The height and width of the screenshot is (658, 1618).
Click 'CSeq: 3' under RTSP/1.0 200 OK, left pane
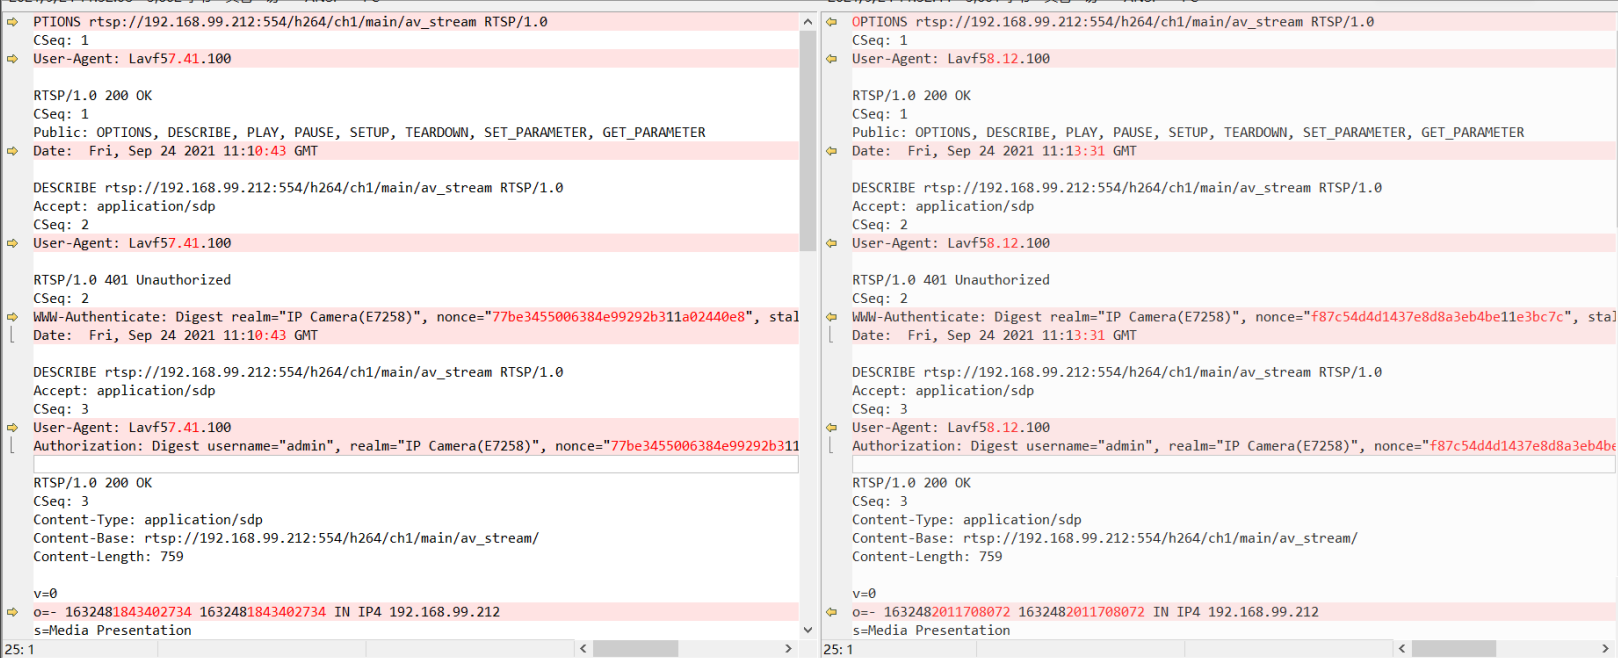[61, 501]
